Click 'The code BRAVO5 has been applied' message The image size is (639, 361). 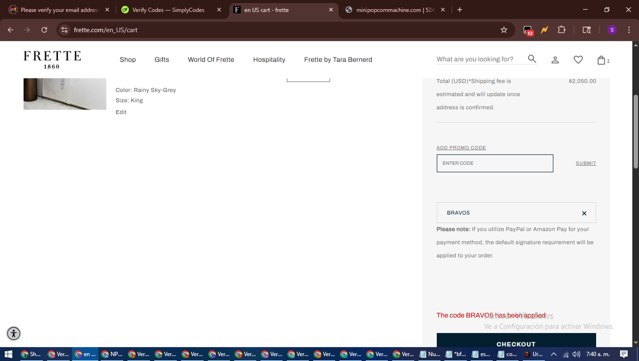click(x=491, y=315)
